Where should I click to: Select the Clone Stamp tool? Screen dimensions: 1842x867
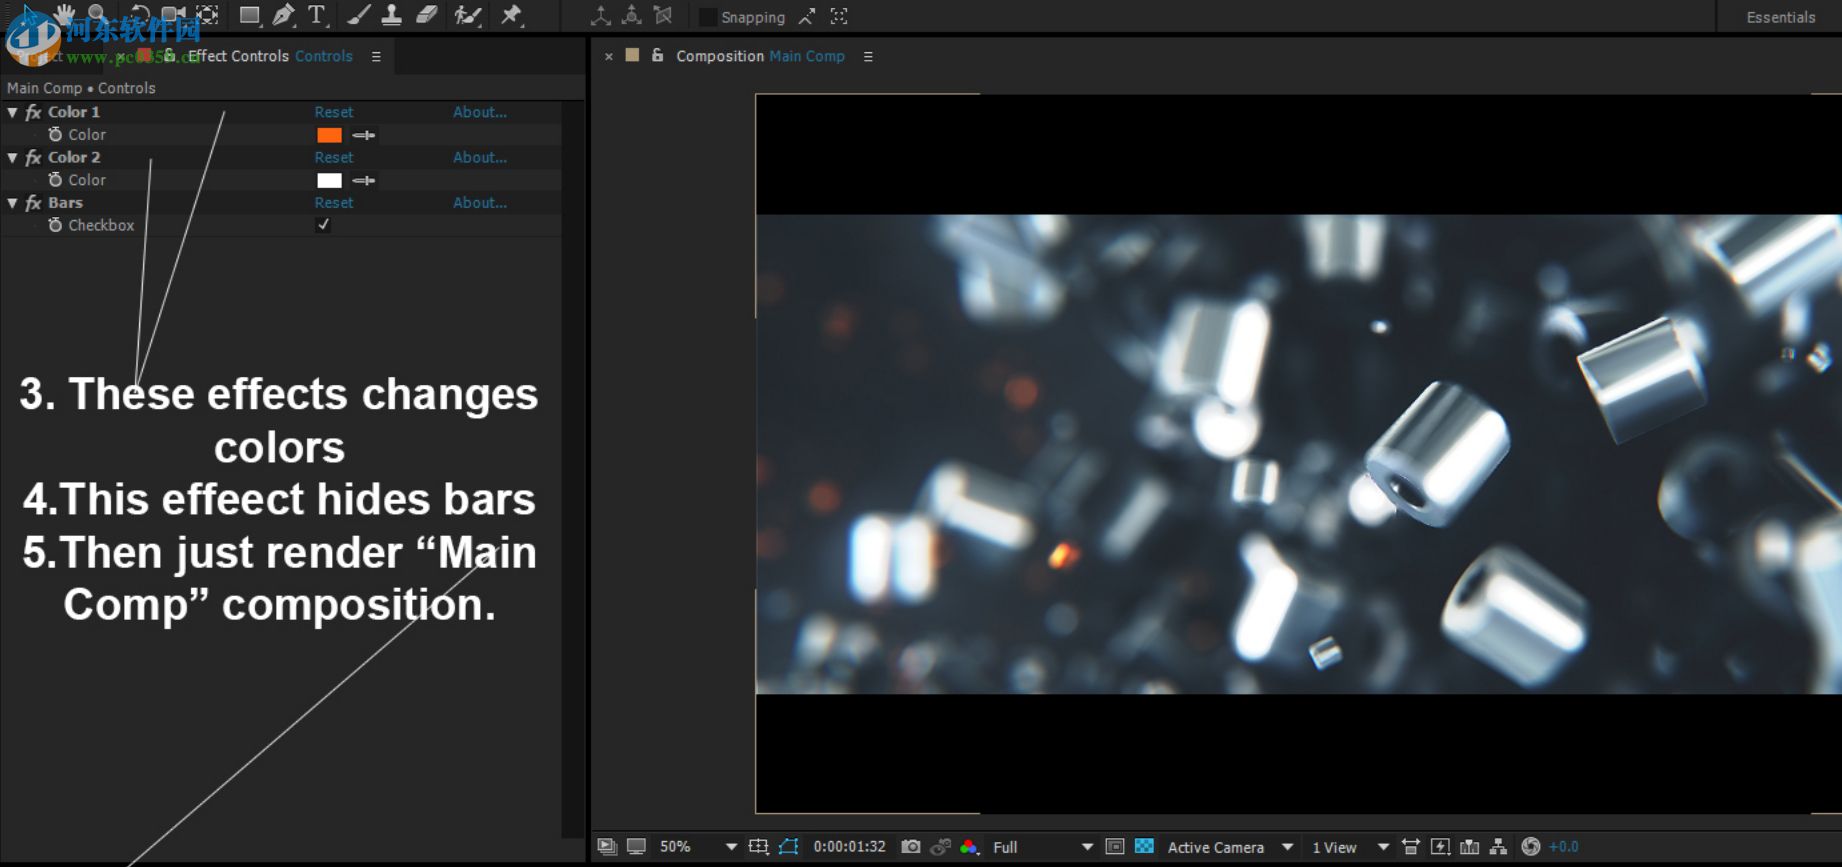[x=392, y=15]
